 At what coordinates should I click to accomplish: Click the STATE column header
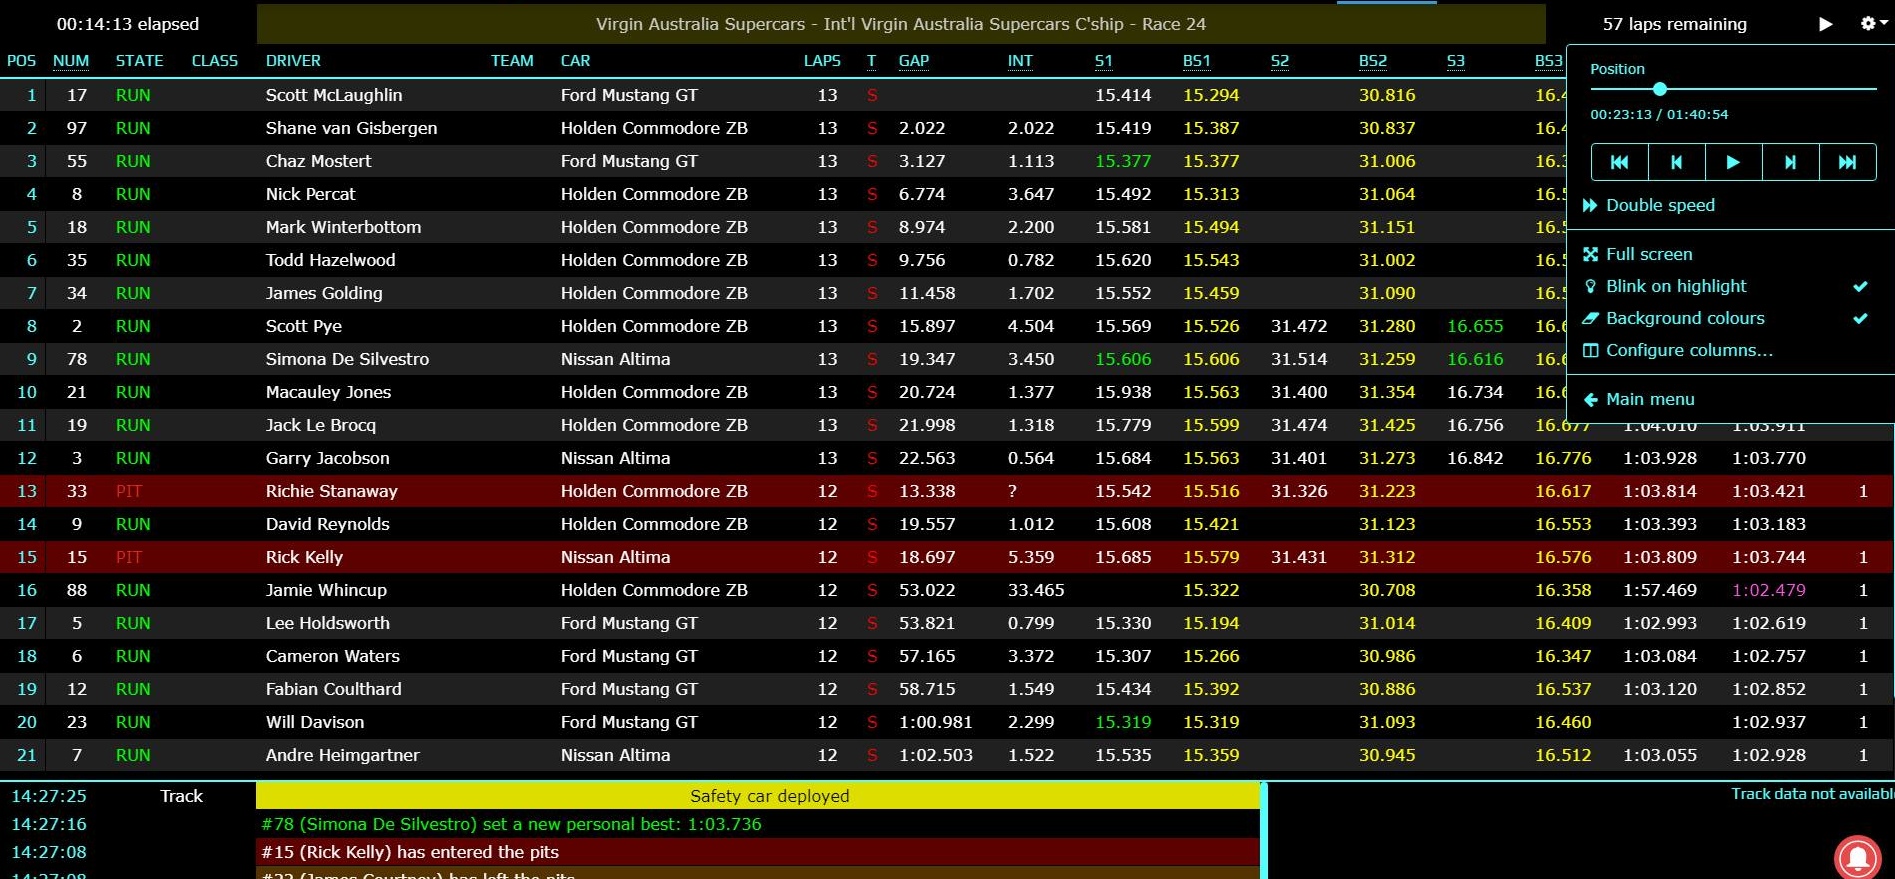tap(139, 61)
